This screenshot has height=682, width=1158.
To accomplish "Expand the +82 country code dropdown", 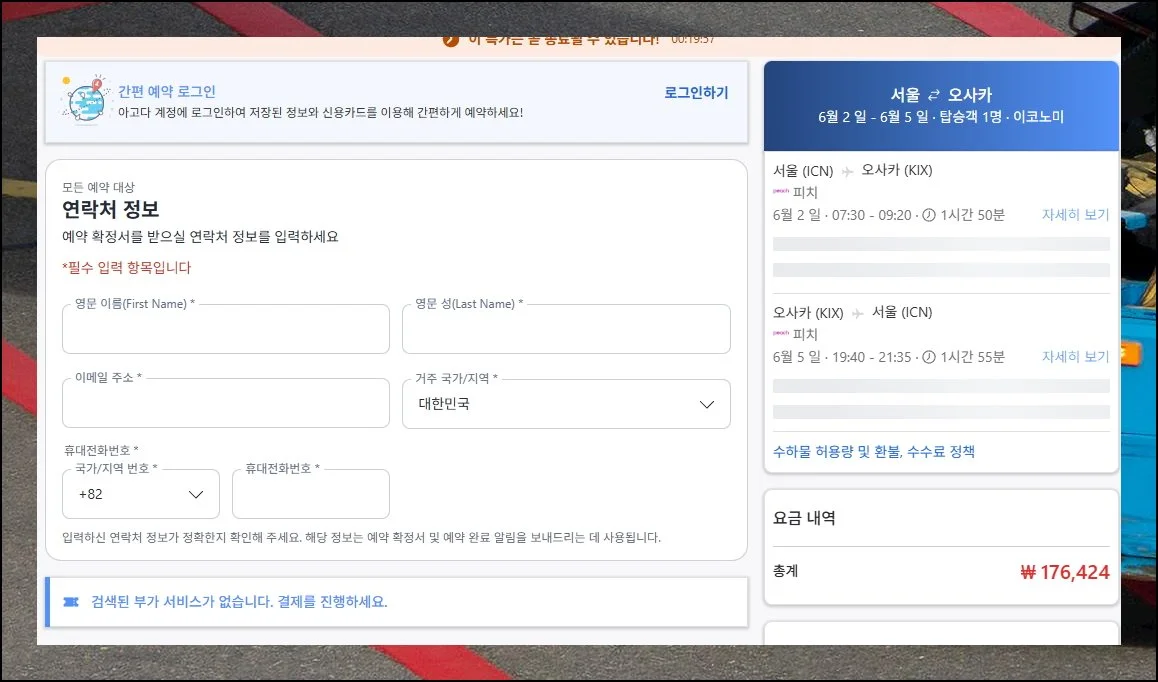I will (141, 494).
